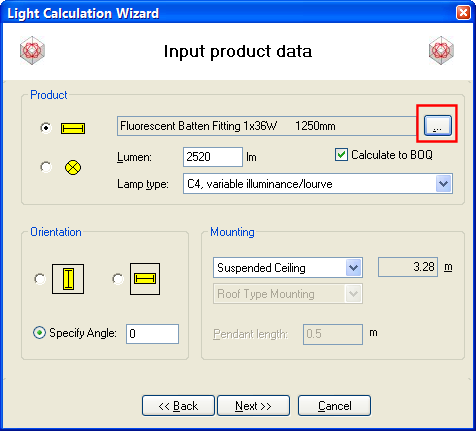The image size is (476, 431).
Task: Select the Specify Angle radio option
Action: pyautogui.click(x=39, y=333)
